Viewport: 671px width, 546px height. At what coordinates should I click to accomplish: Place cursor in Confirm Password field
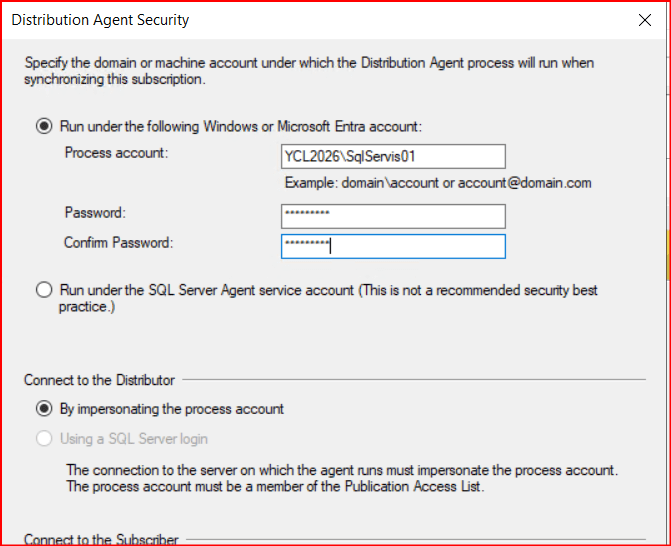[x=393, y=246]
